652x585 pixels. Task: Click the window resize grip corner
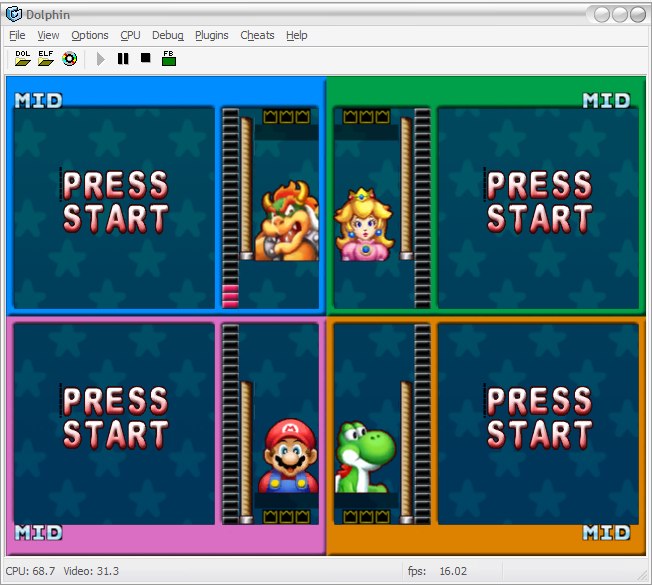pos(642,575)
